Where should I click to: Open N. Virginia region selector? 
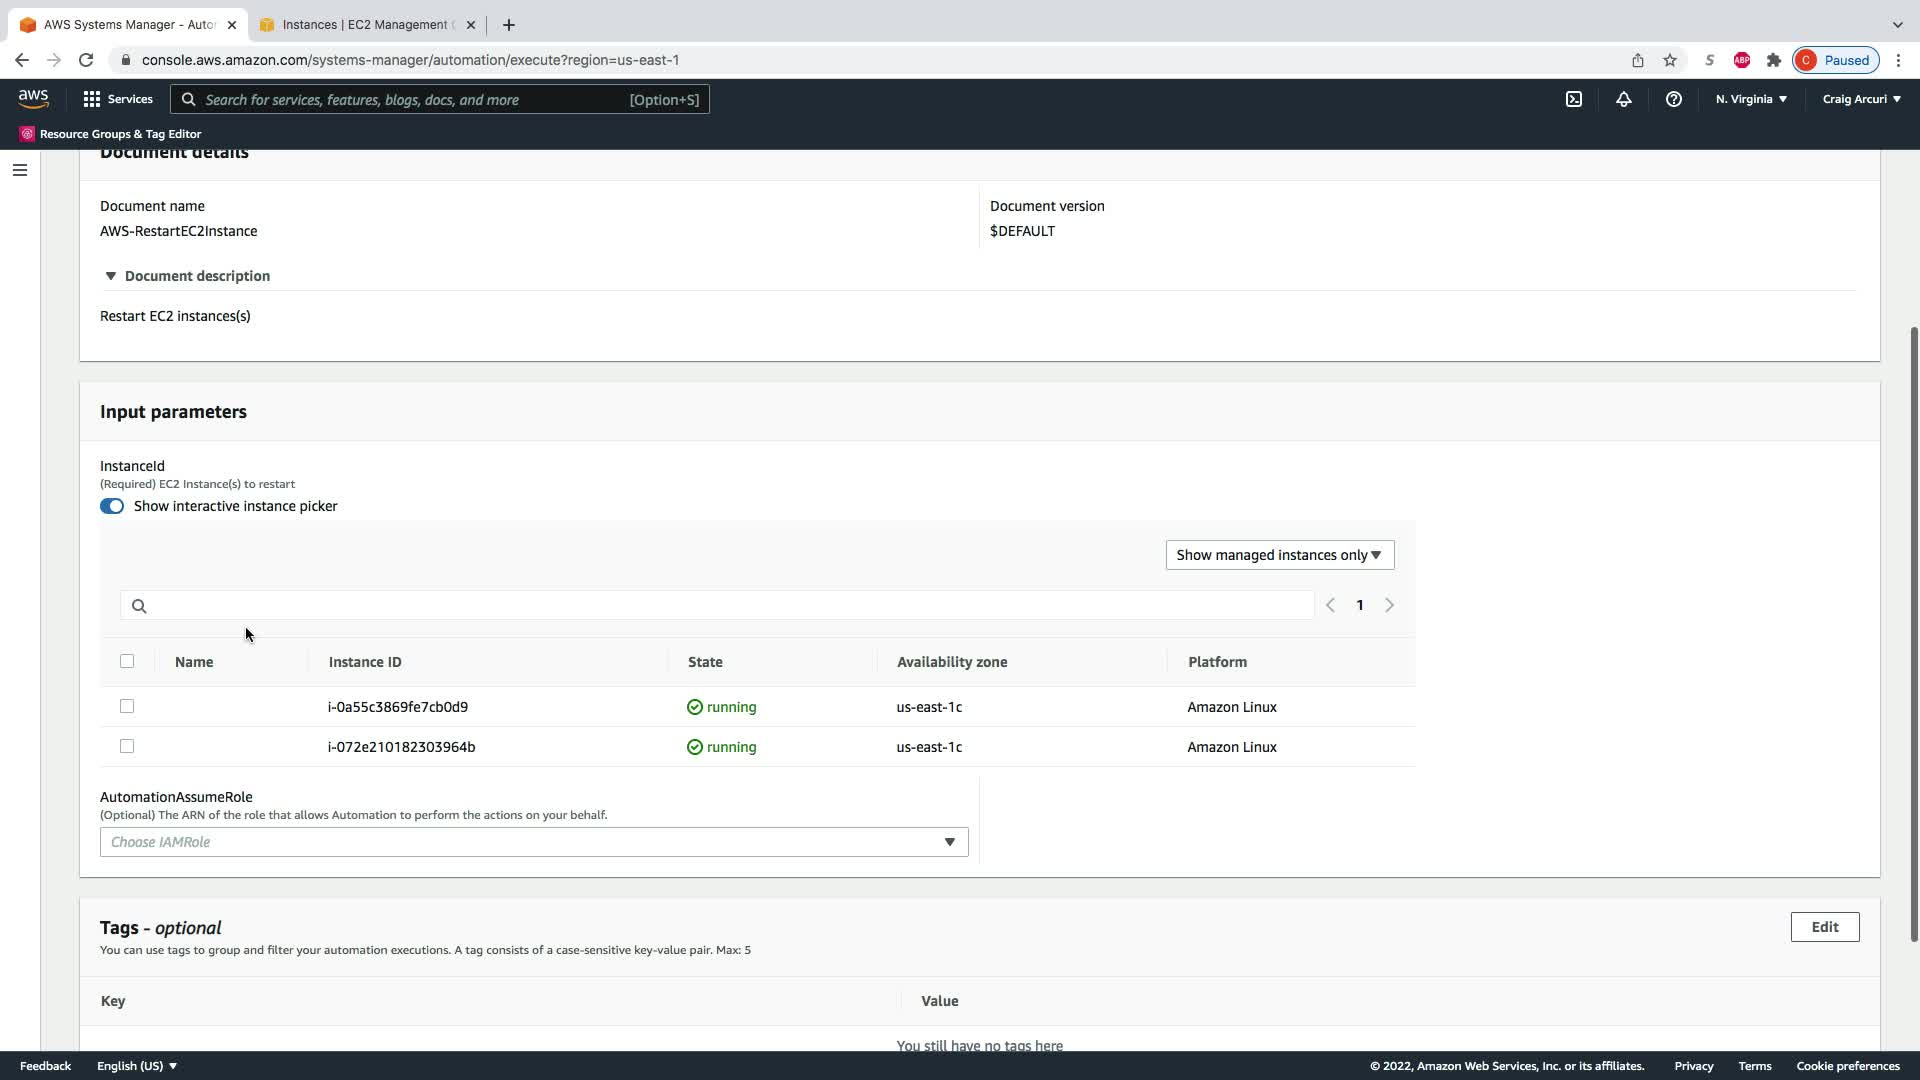click(1751, 99)
